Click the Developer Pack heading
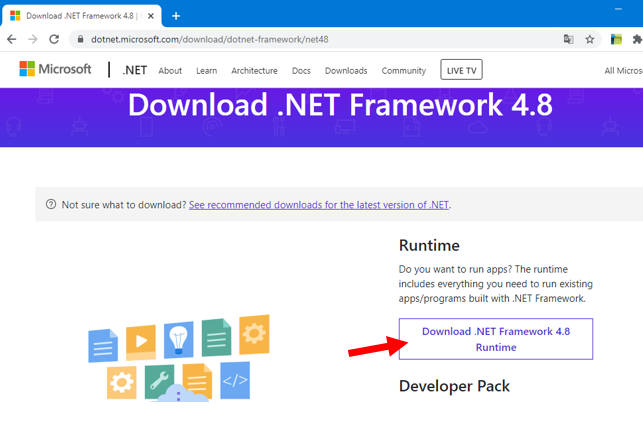 tap(454, 386)
